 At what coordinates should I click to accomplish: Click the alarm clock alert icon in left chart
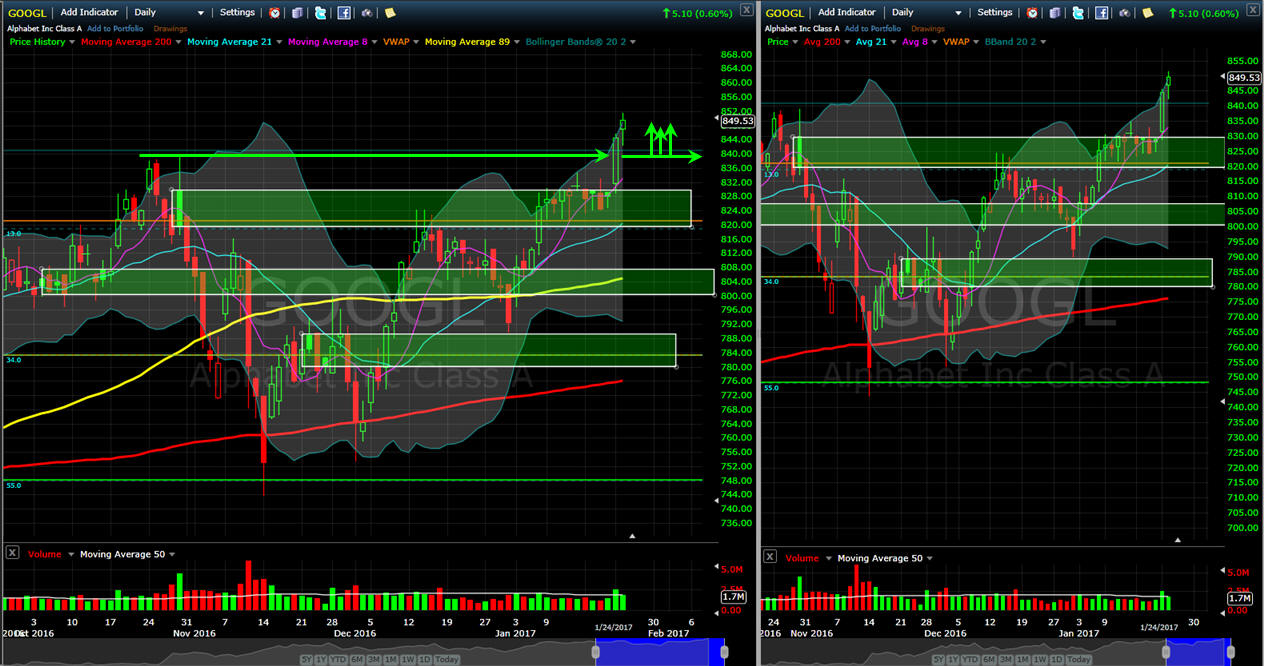coord(274,13)
